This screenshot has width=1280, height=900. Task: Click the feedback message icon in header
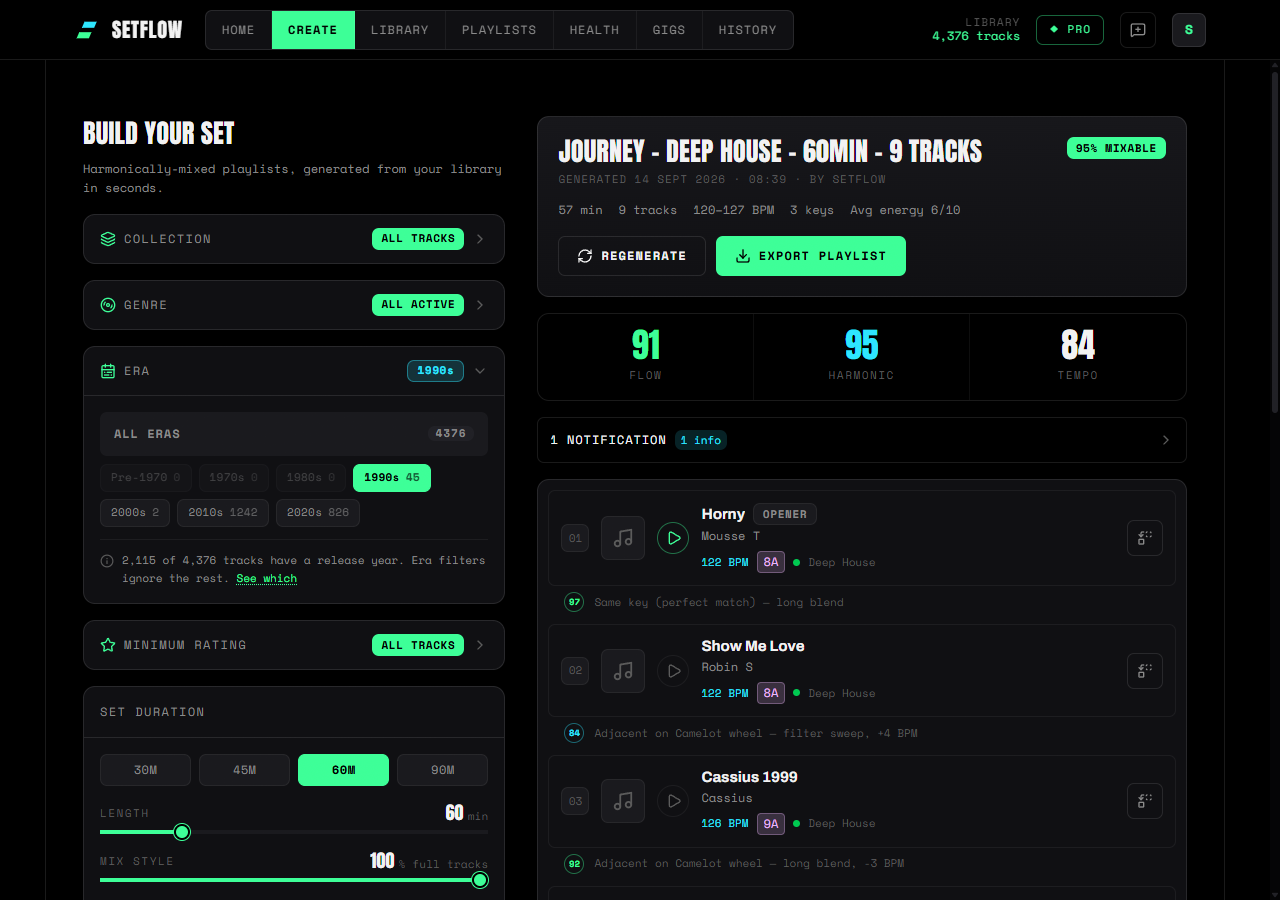1138,30
